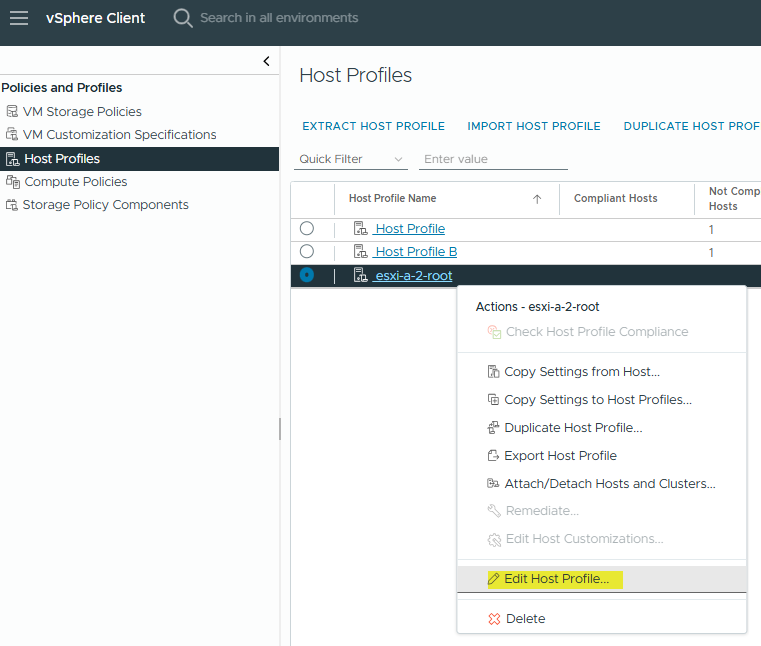
Task: Click the icon beside esxi-a-2-root
Action: [360, 275]
